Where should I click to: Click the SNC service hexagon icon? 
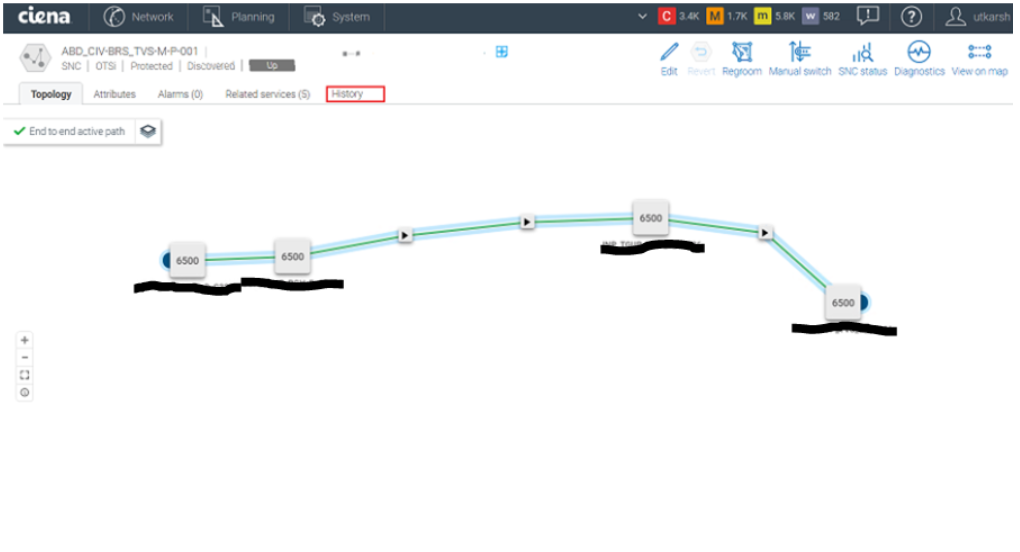tap(34, 58)
